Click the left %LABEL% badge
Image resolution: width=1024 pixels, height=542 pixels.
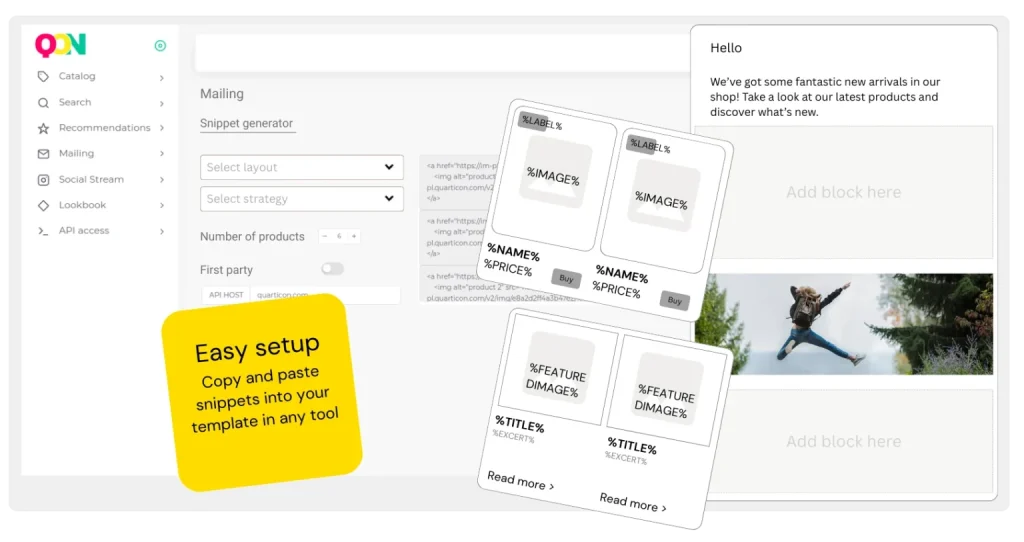coord(540,122)
